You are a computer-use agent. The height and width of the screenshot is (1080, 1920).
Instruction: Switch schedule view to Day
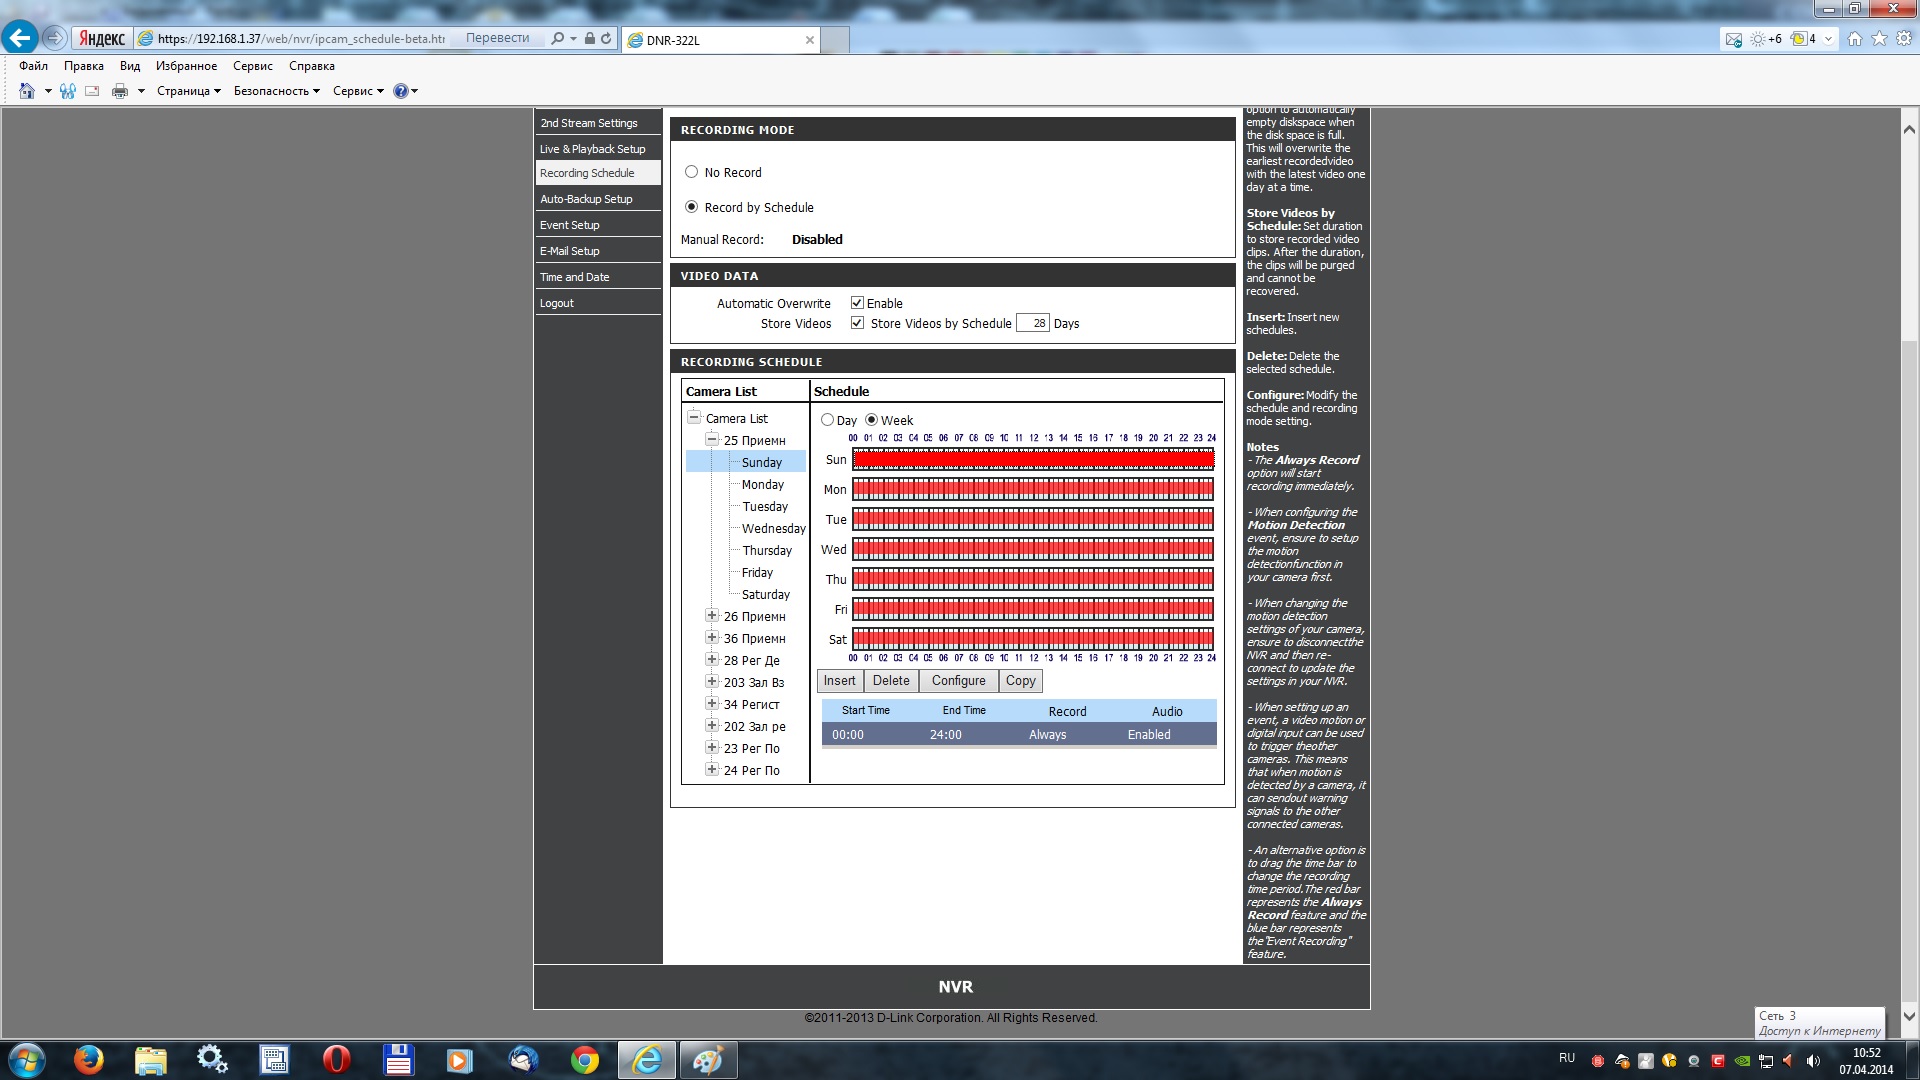coord(827,420)
